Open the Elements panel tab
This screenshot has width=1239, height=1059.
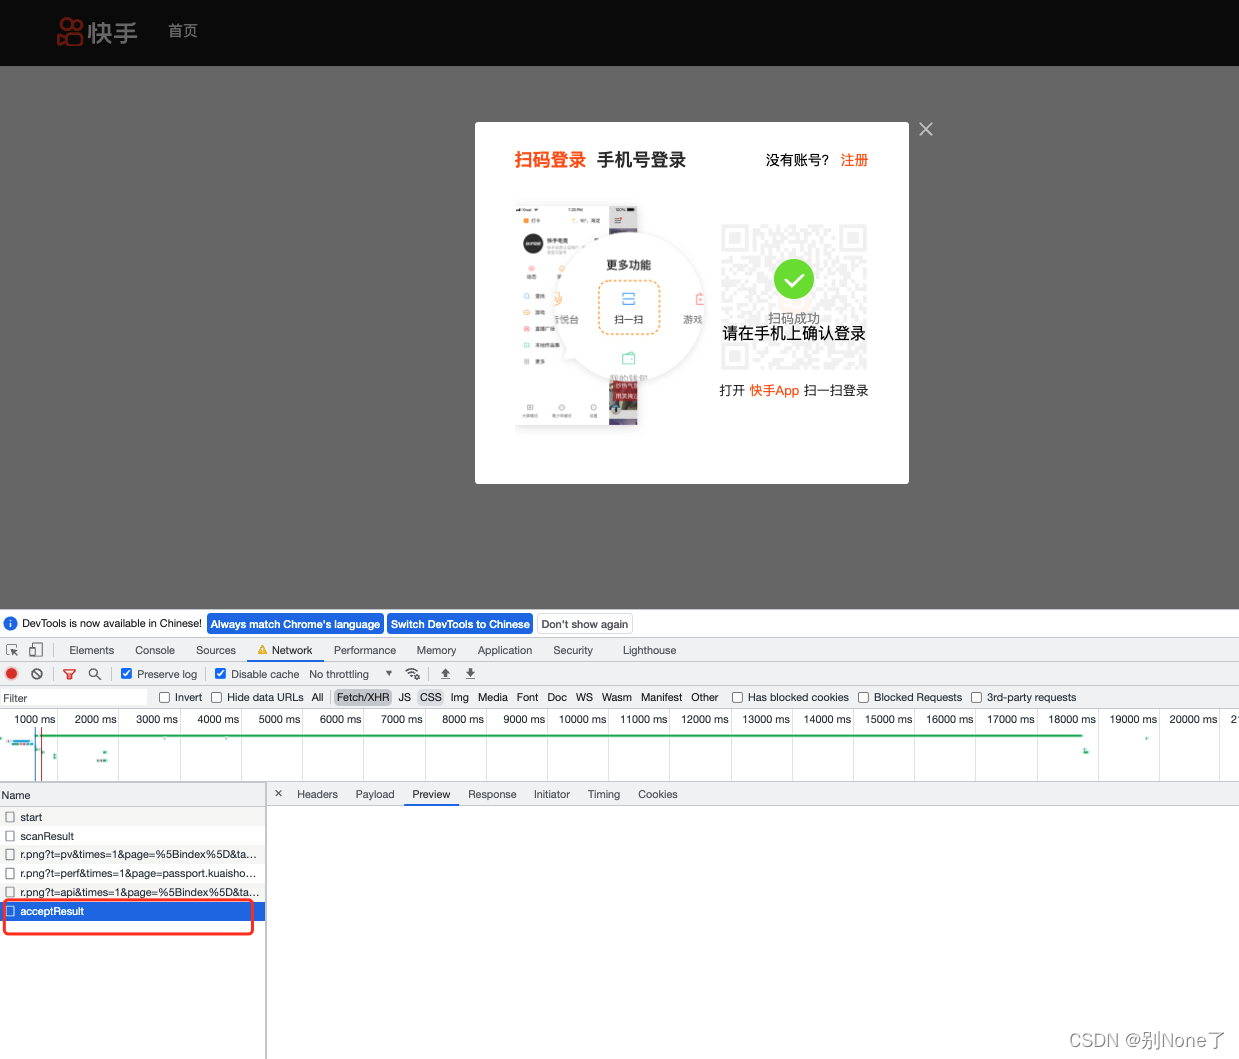tap(92, 650)
